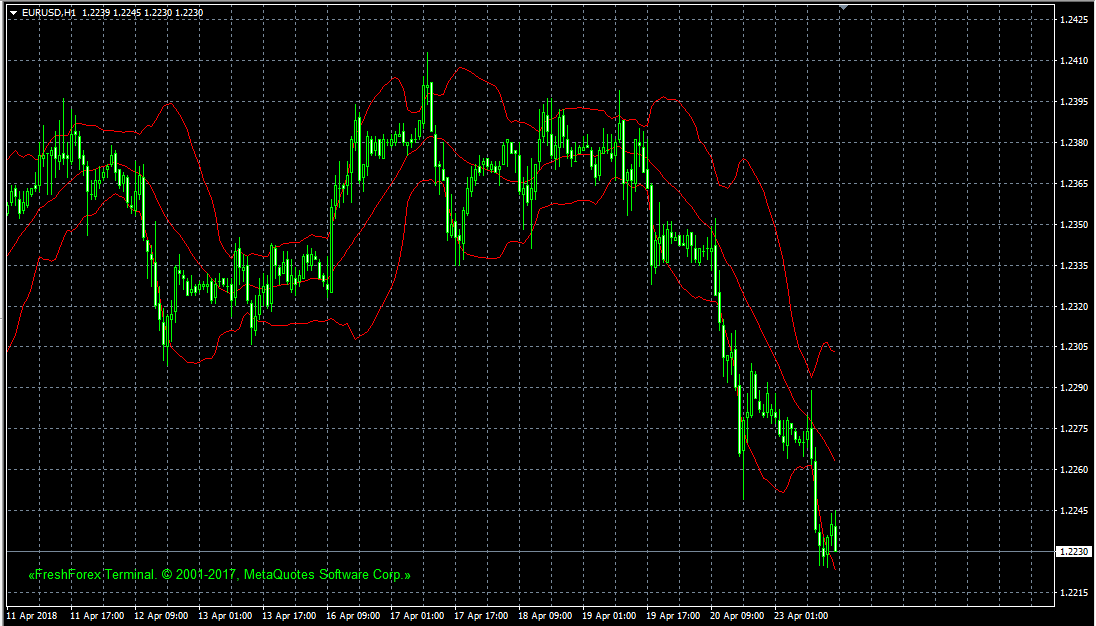The height and width of the screenshot is (626, 1096).
Task: Click the 19 Apr 01:00 time label
Action: [x=610, y=616]
